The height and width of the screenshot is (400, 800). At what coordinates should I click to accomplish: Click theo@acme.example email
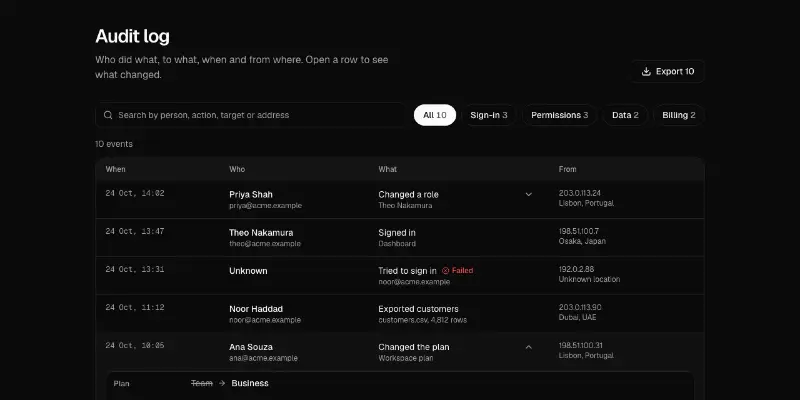(265, 244)
